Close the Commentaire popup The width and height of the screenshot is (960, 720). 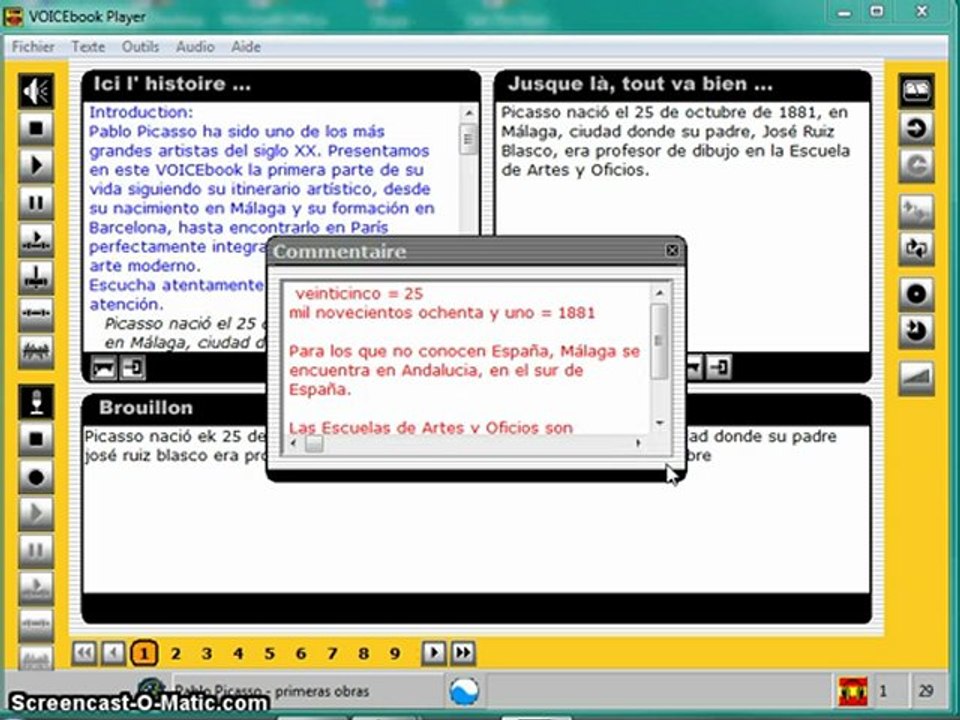tap(672, 250)
